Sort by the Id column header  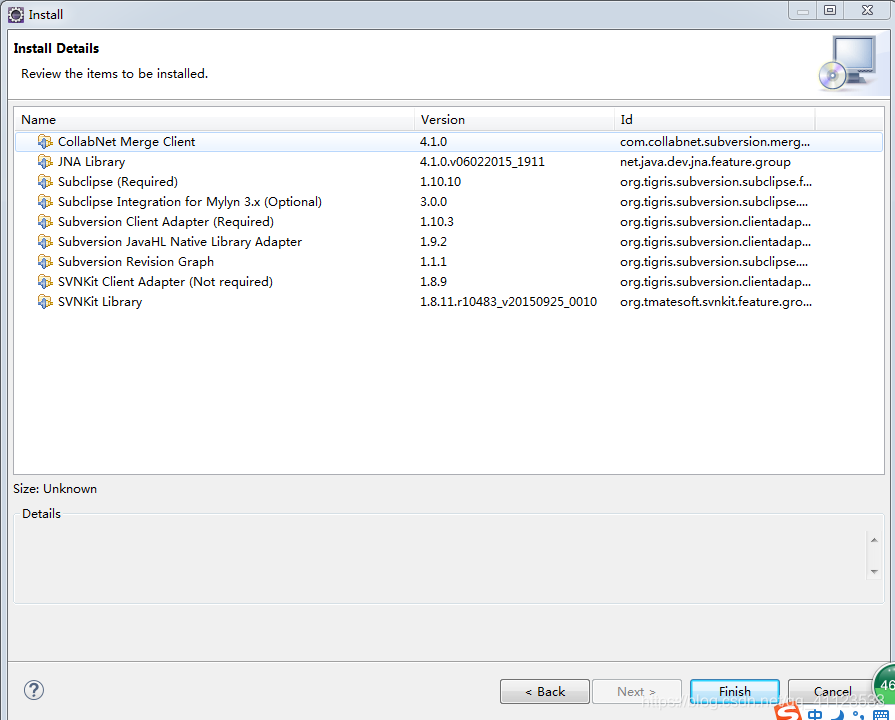click(715, 119)
